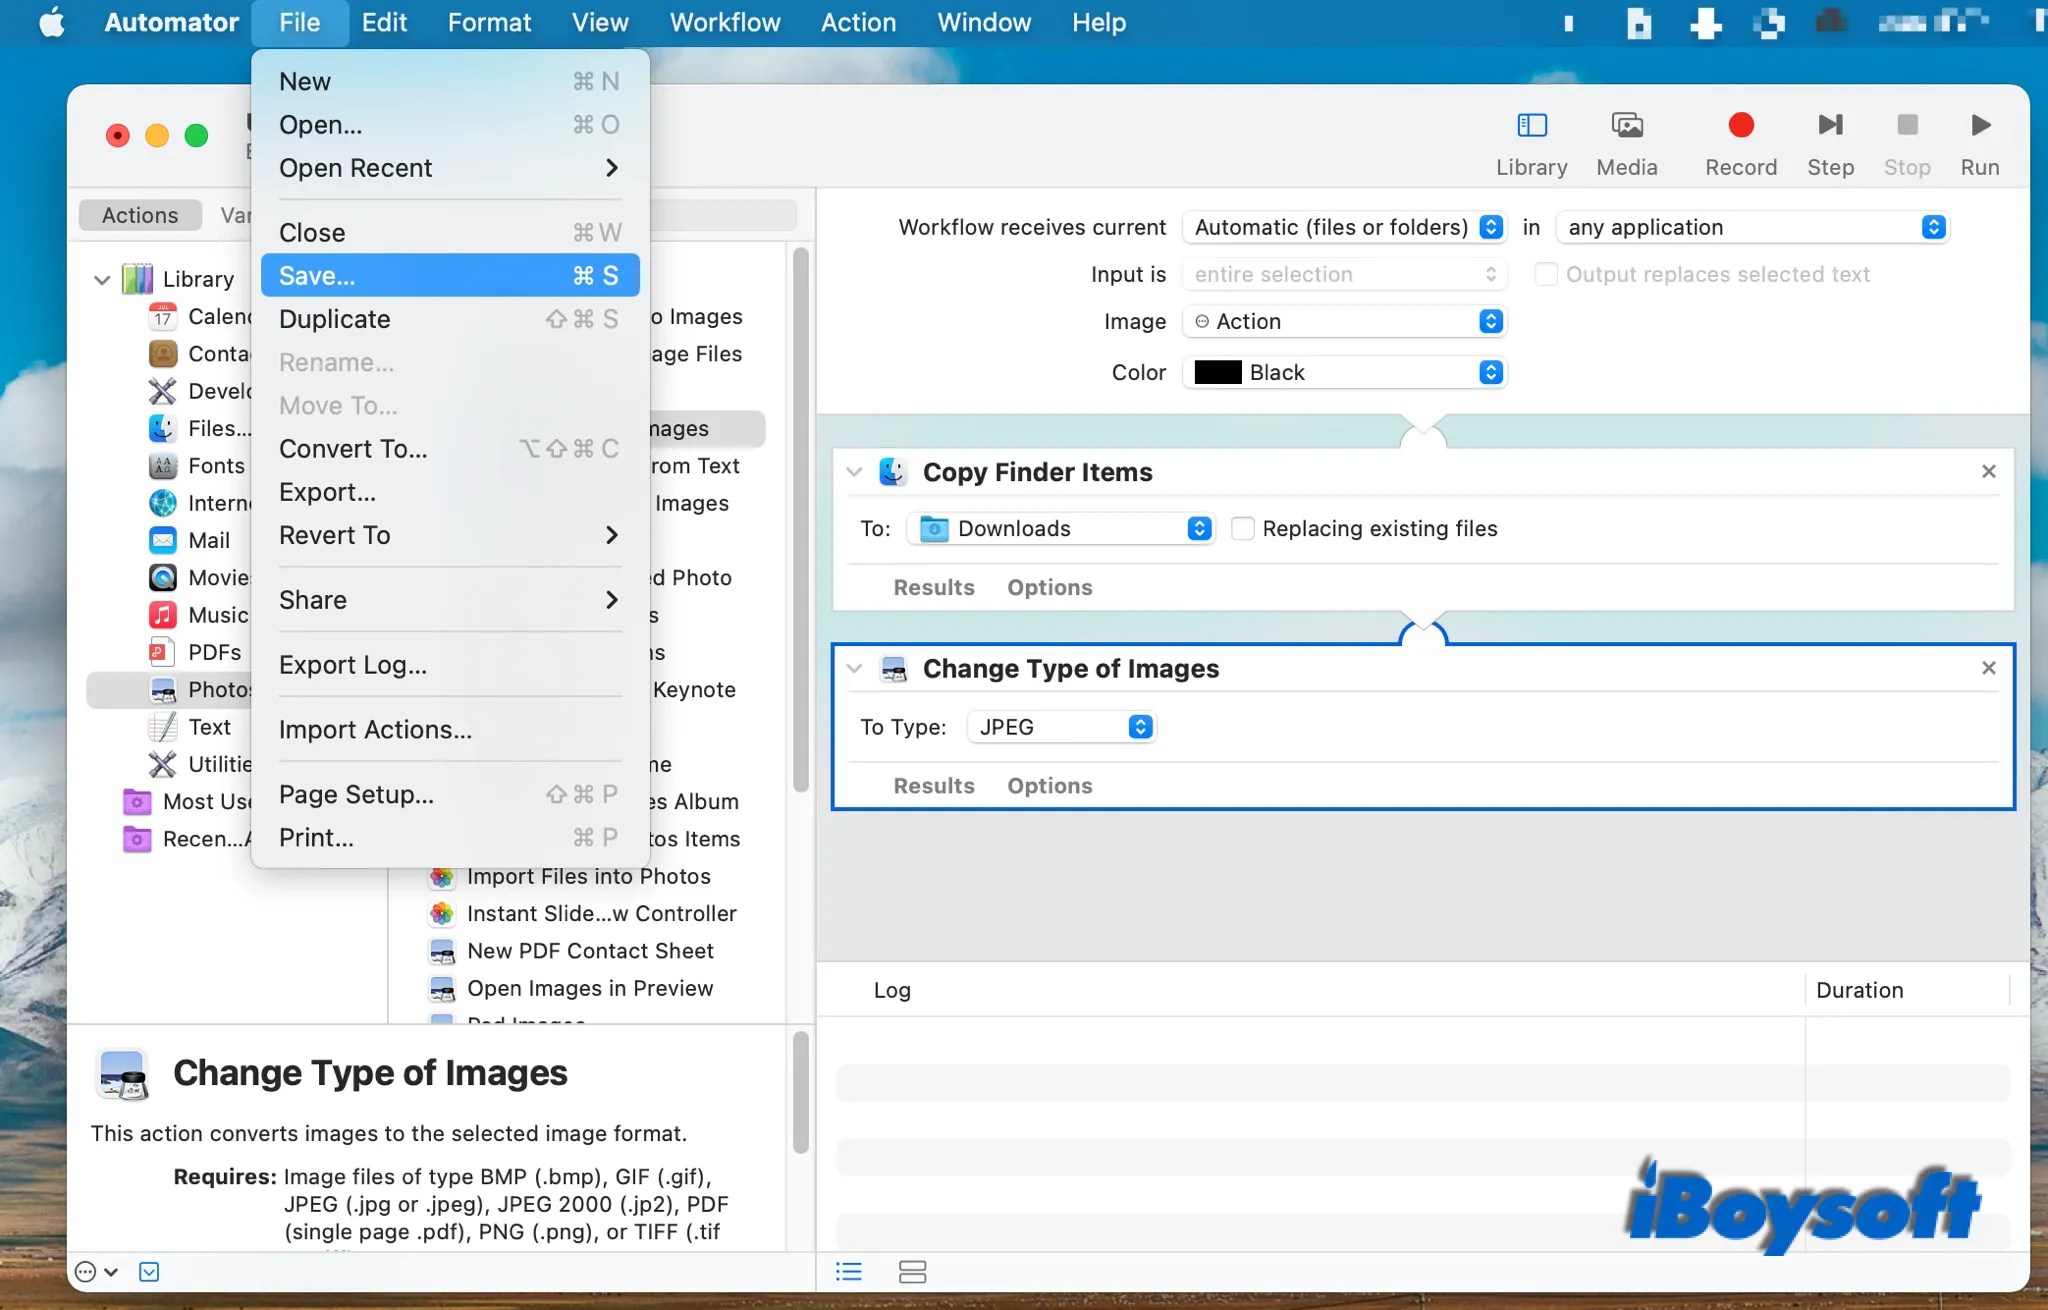Select Export from the File menu
The height and width of the screenshot is (1310, 2048).
328,492
